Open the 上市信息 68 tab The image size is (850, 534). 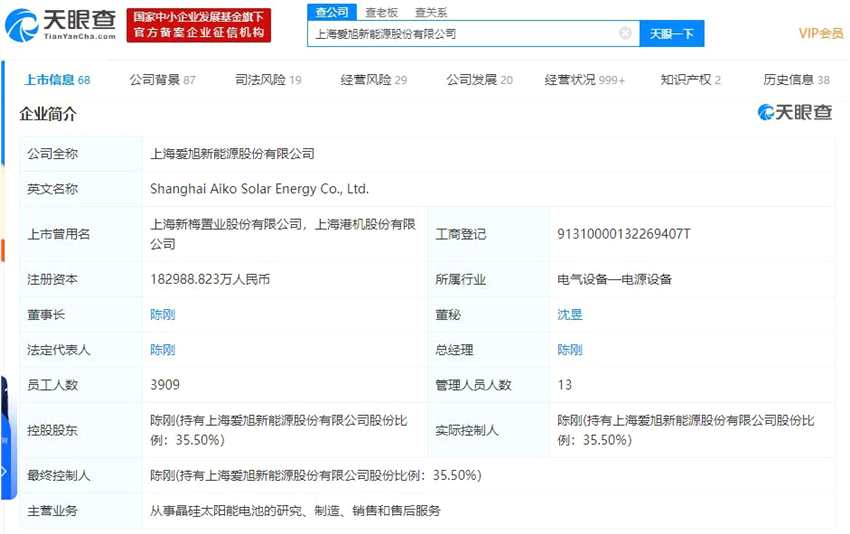[57, 80]
